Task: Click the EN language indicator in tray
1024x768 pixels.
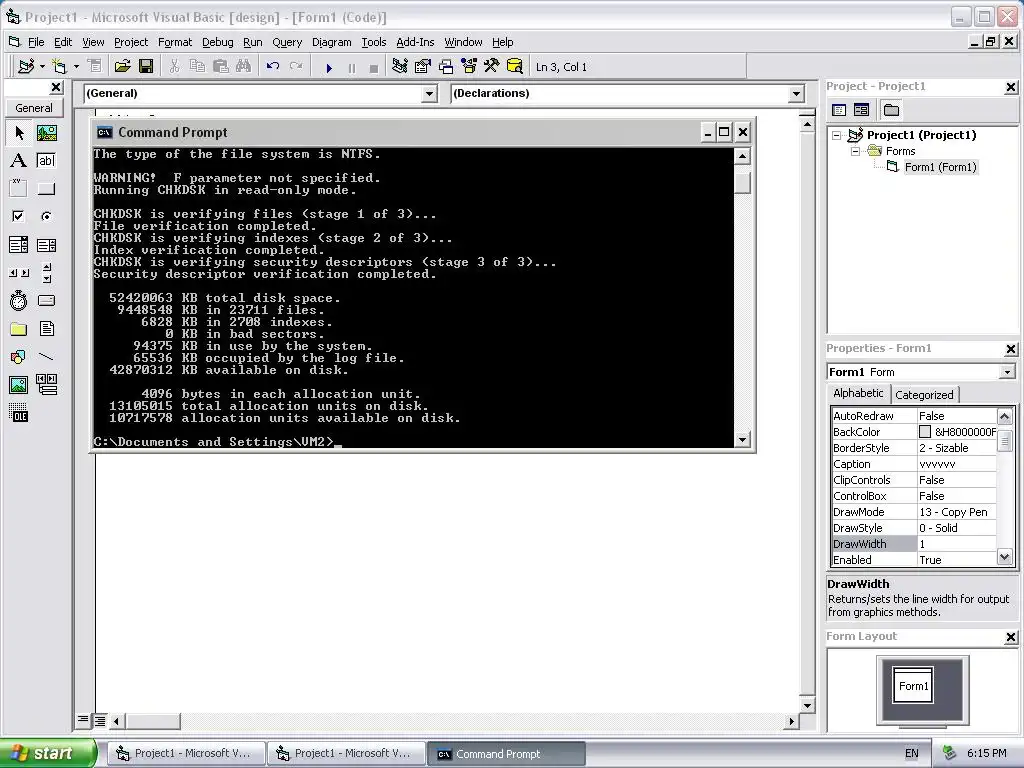Action: [x=912, y=753]
